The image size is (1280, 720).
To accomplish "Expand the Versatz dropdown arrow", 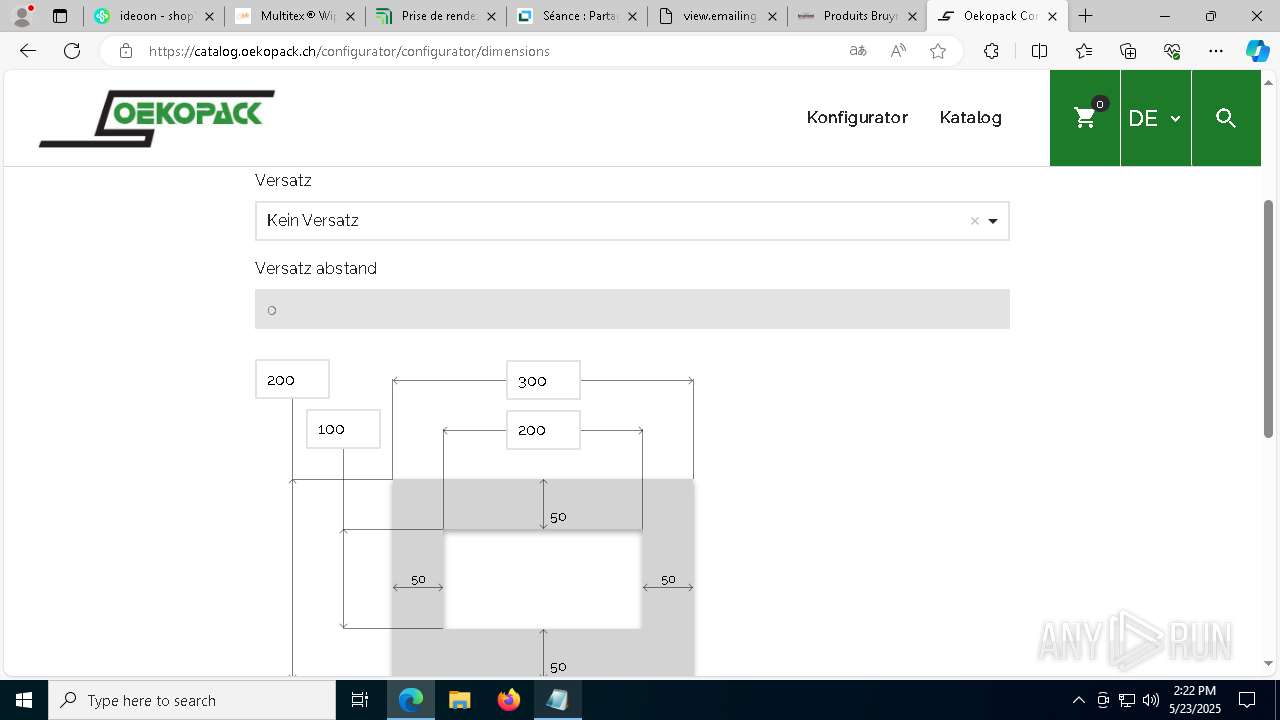I will coord(993,221).
